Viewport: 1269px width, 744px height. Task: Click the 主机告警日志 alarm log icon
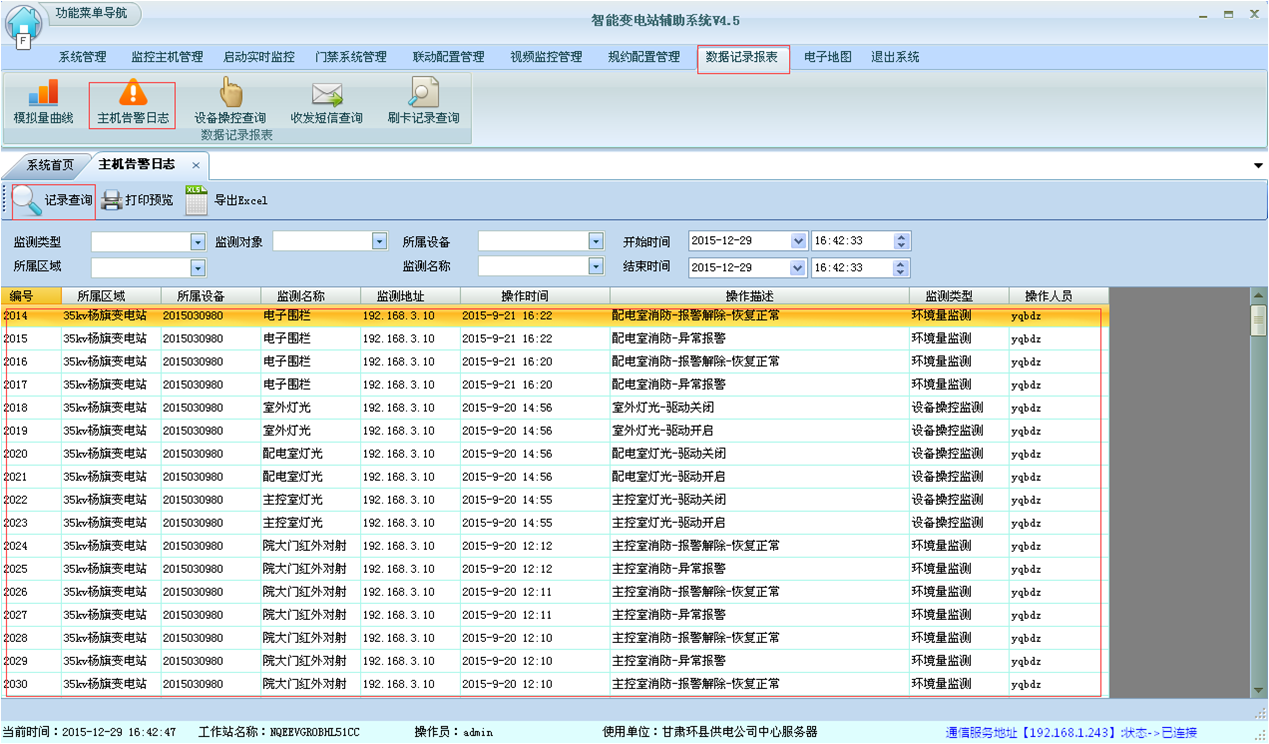pos(132,103)
